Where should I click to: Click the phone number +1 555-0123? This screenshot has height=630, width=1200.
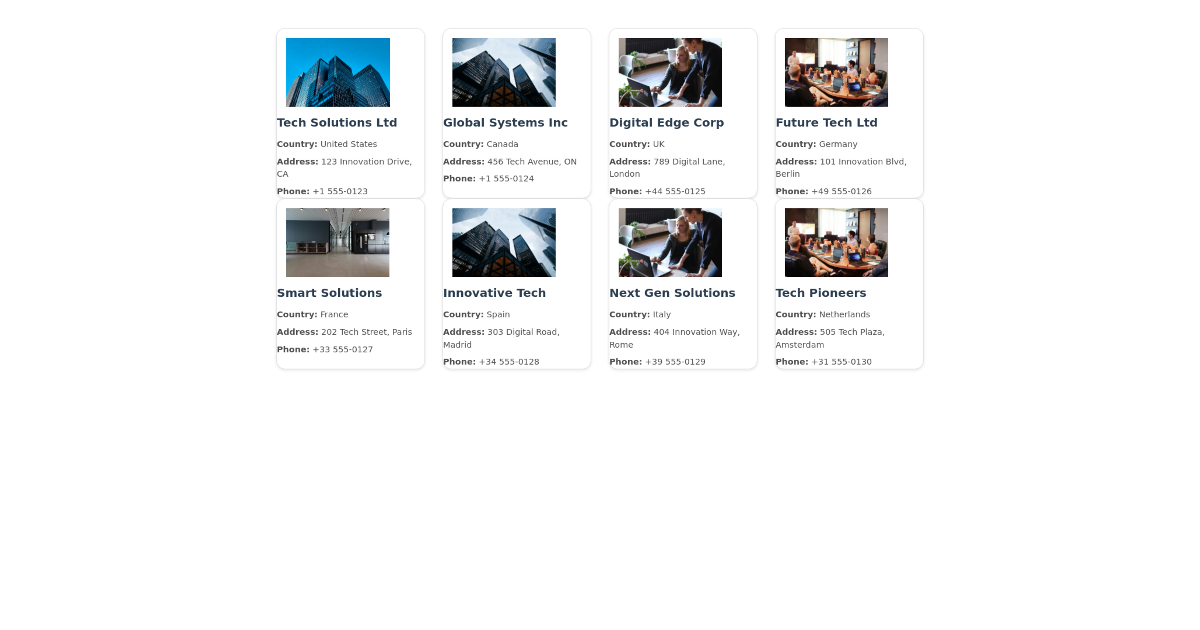(340, 191)
